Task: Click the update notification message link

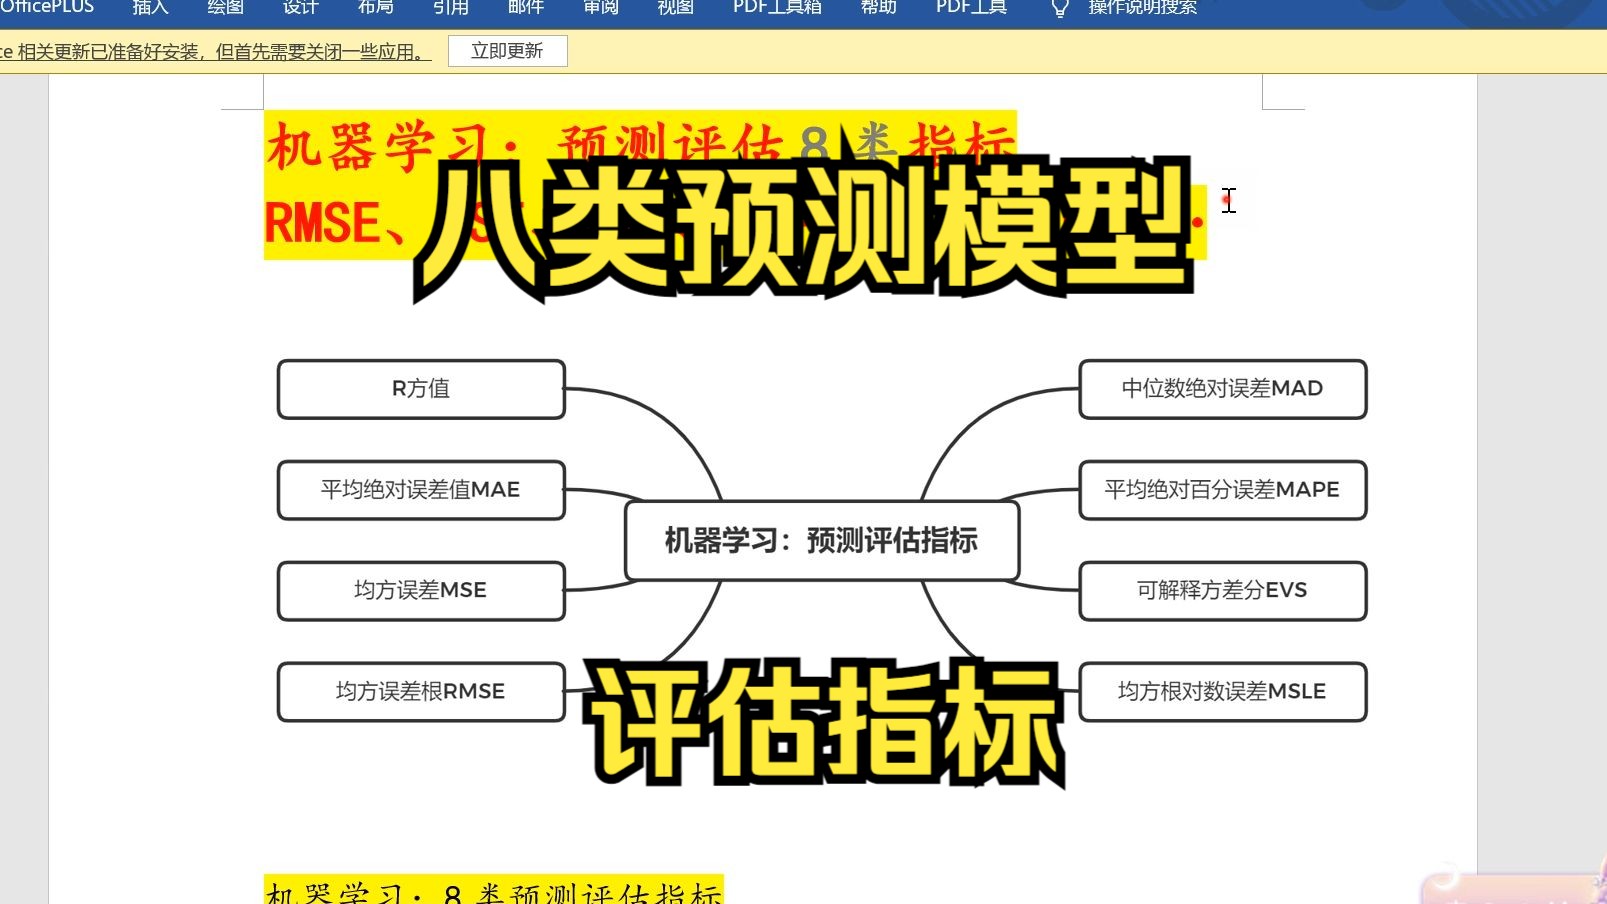Action: 215,52
